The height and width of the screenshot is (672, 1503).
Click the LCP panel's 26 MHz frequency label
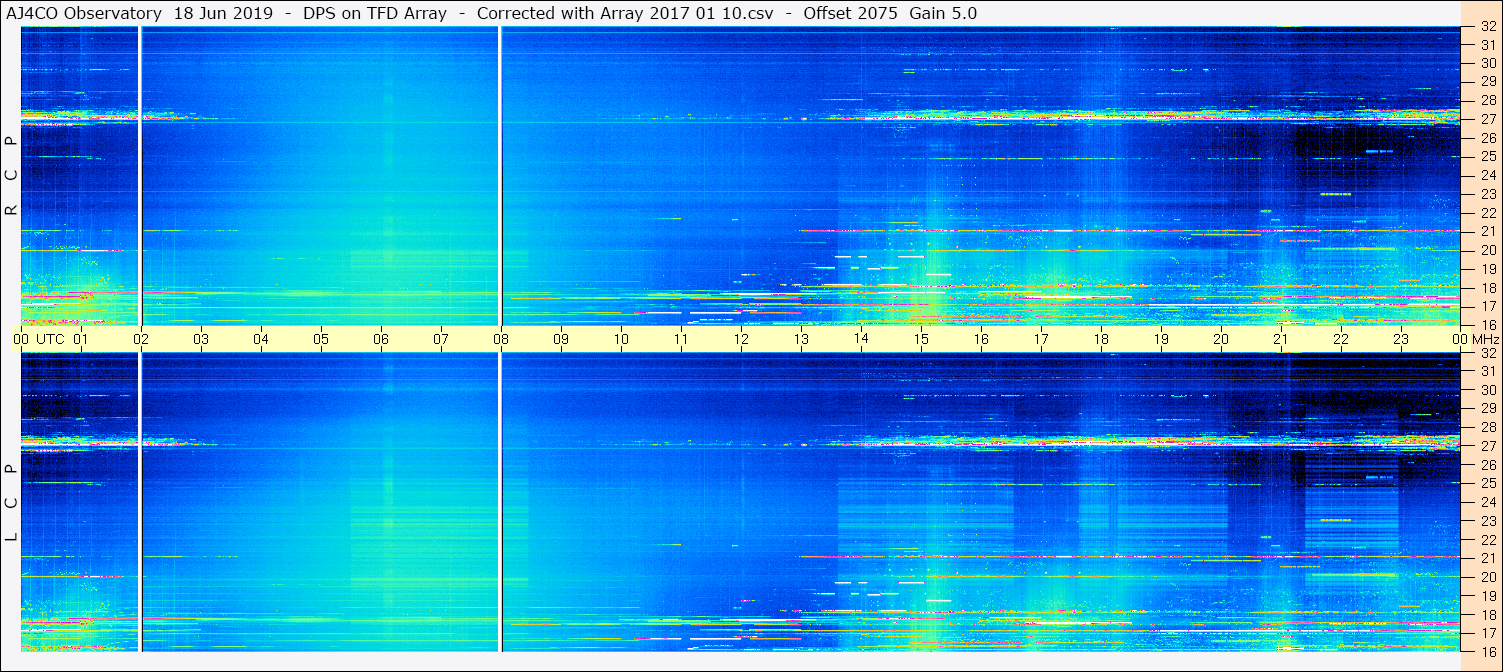pyautogui.click(x=1488, y=464)
